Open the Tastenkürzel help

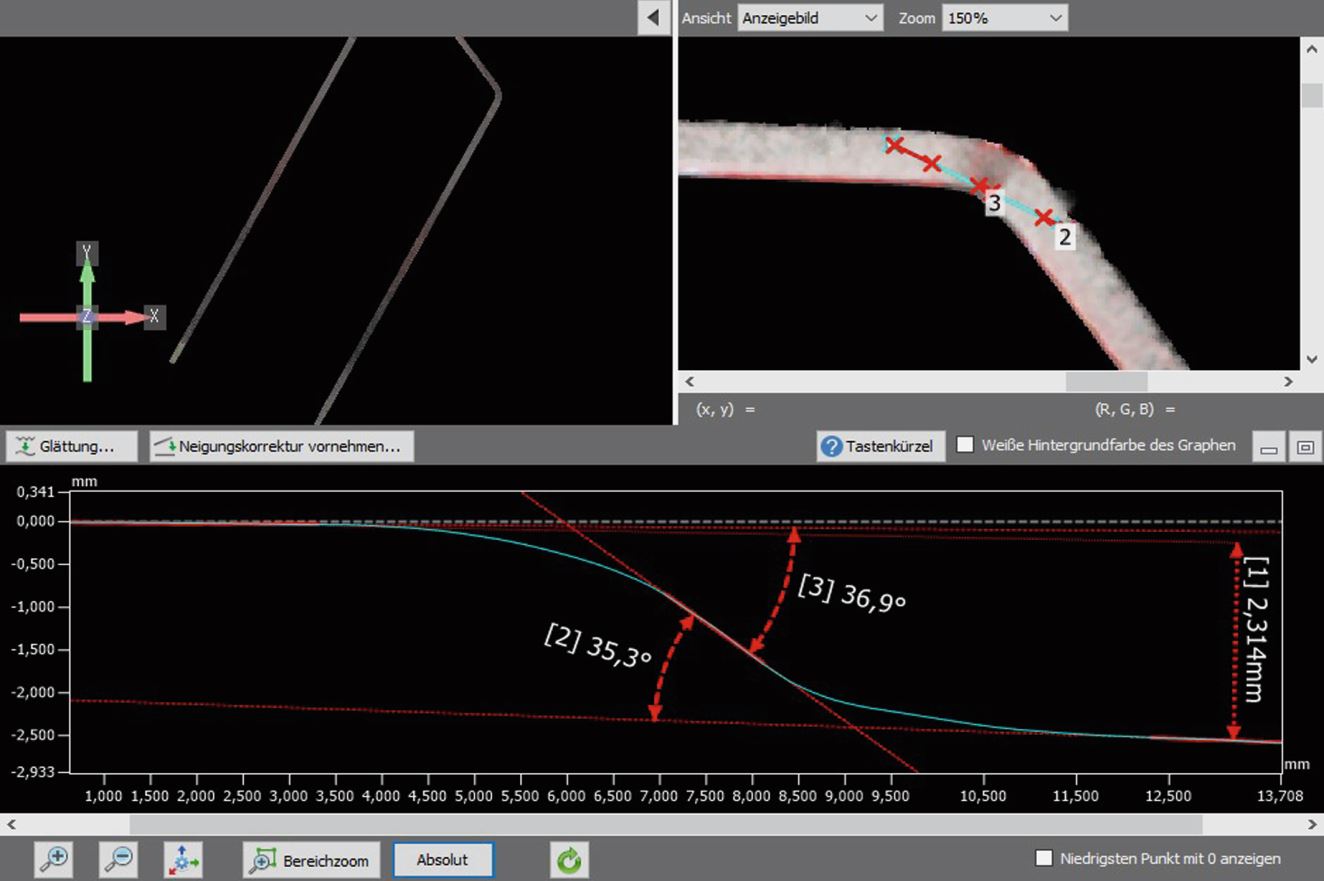(x=880, y=446)
